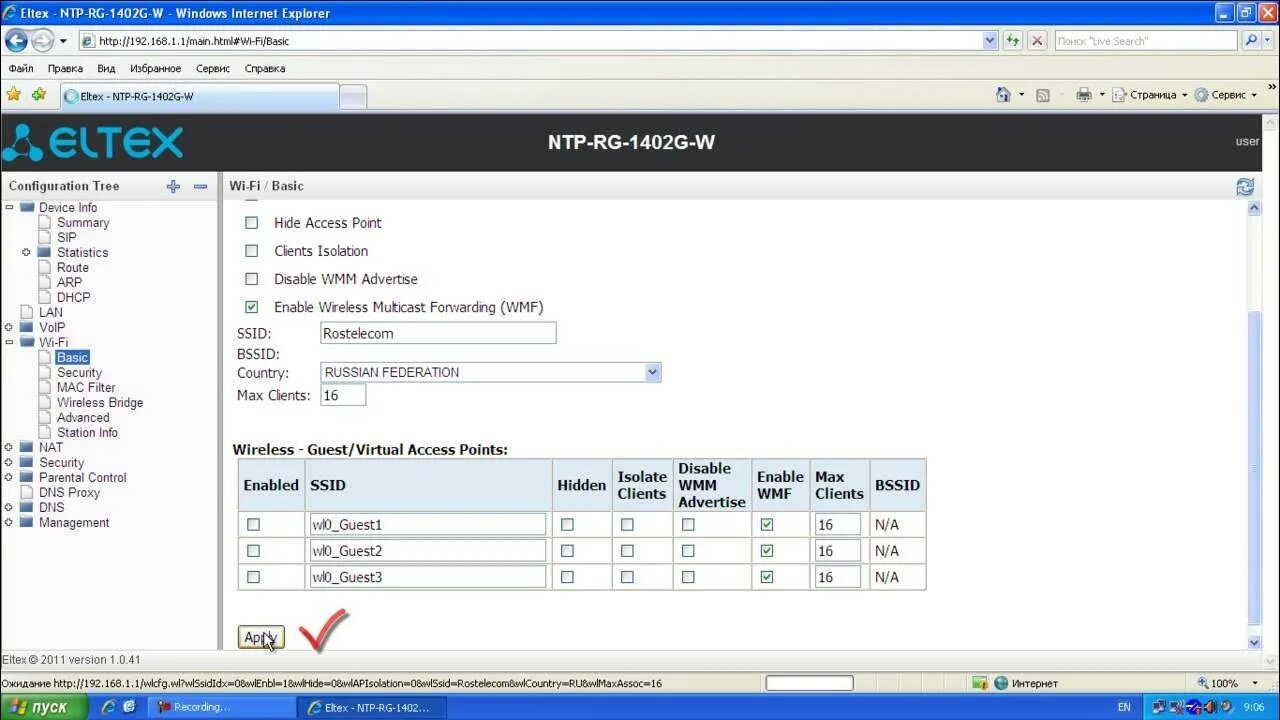Collapse Configuration Tree using minus icon

click(x=199, y=186)
